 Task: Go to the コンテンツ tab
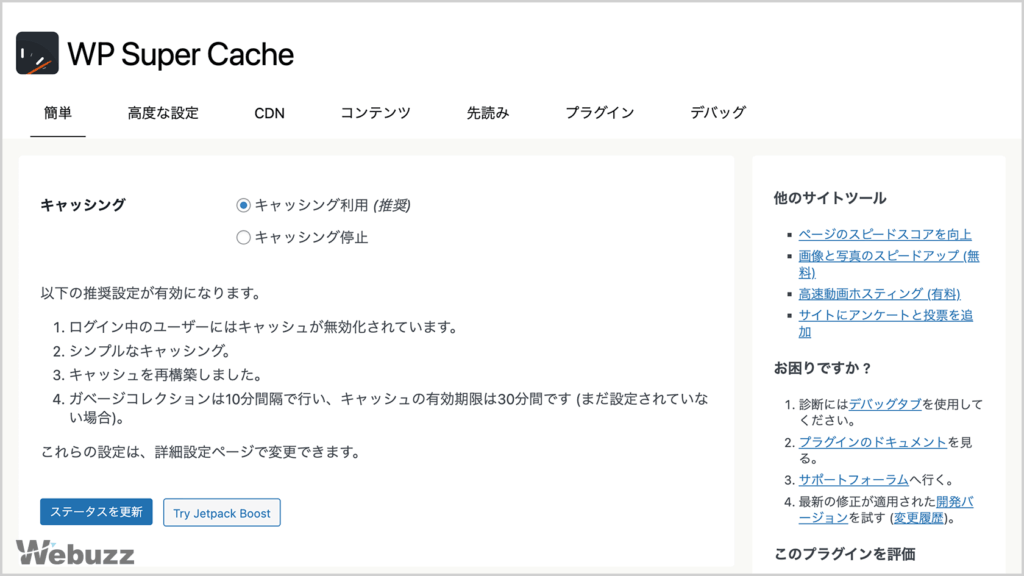click(x=376, y=113)
